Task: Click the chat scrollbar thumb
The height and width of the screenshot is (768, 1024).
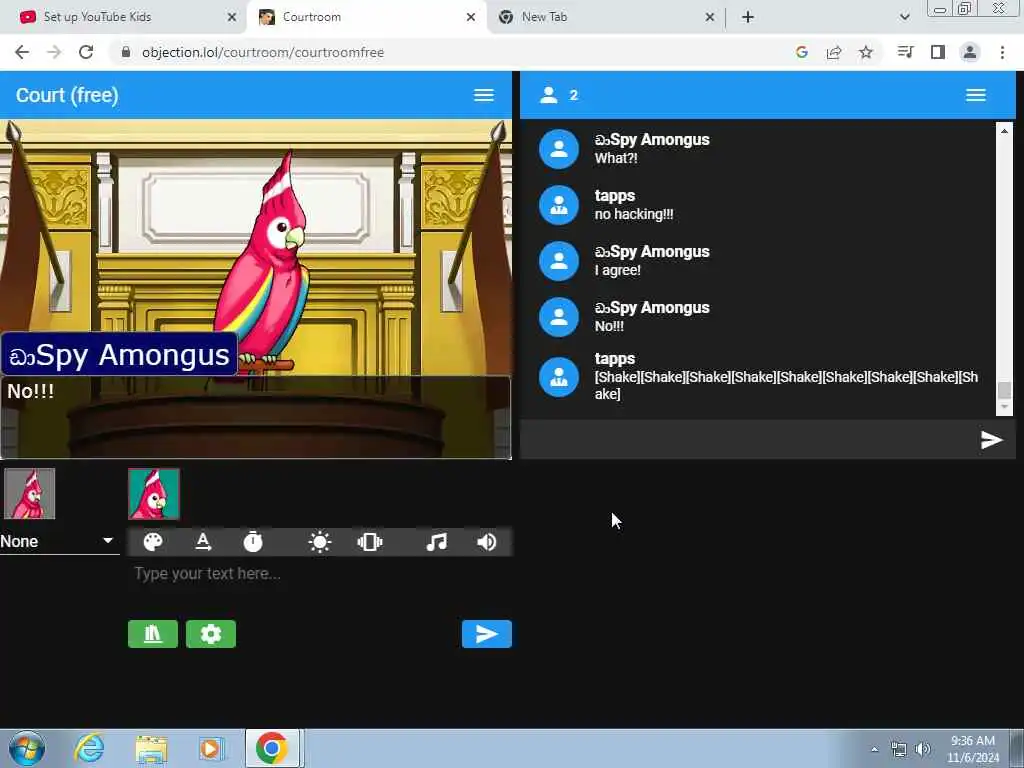Action: pyautogui.click(x=1004, y=390)
